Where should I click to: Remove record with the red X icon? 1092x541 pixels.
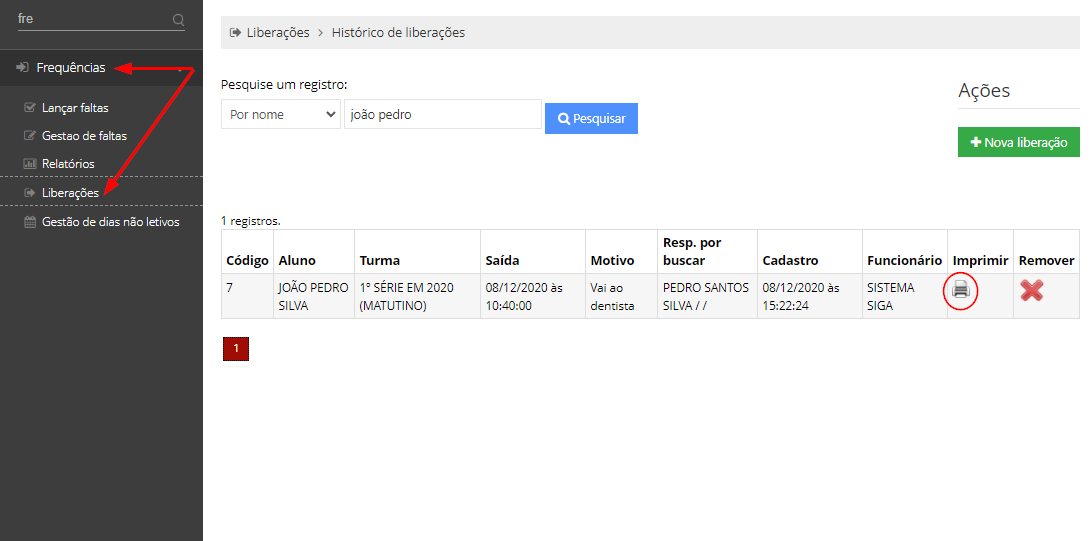[1032, 291]
